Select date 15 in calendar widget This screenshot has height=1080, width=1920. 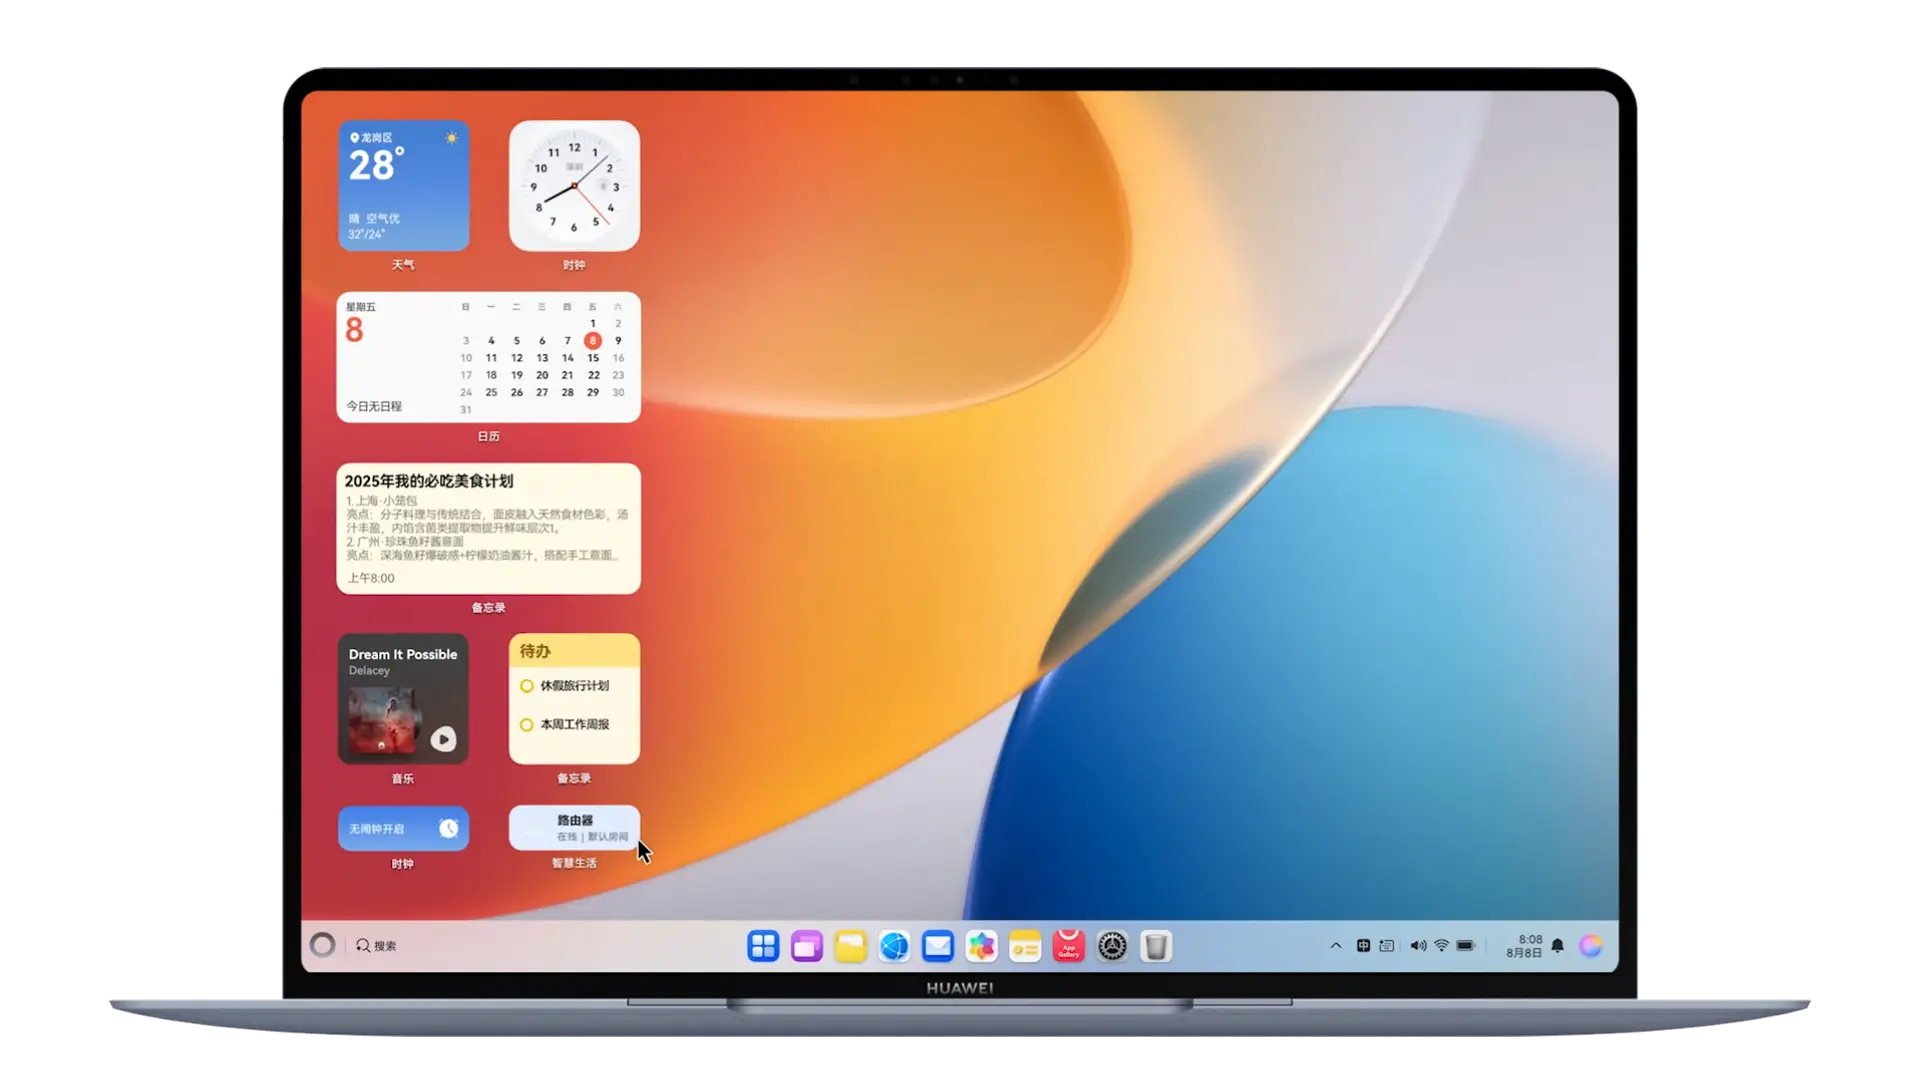pos(593,358)
